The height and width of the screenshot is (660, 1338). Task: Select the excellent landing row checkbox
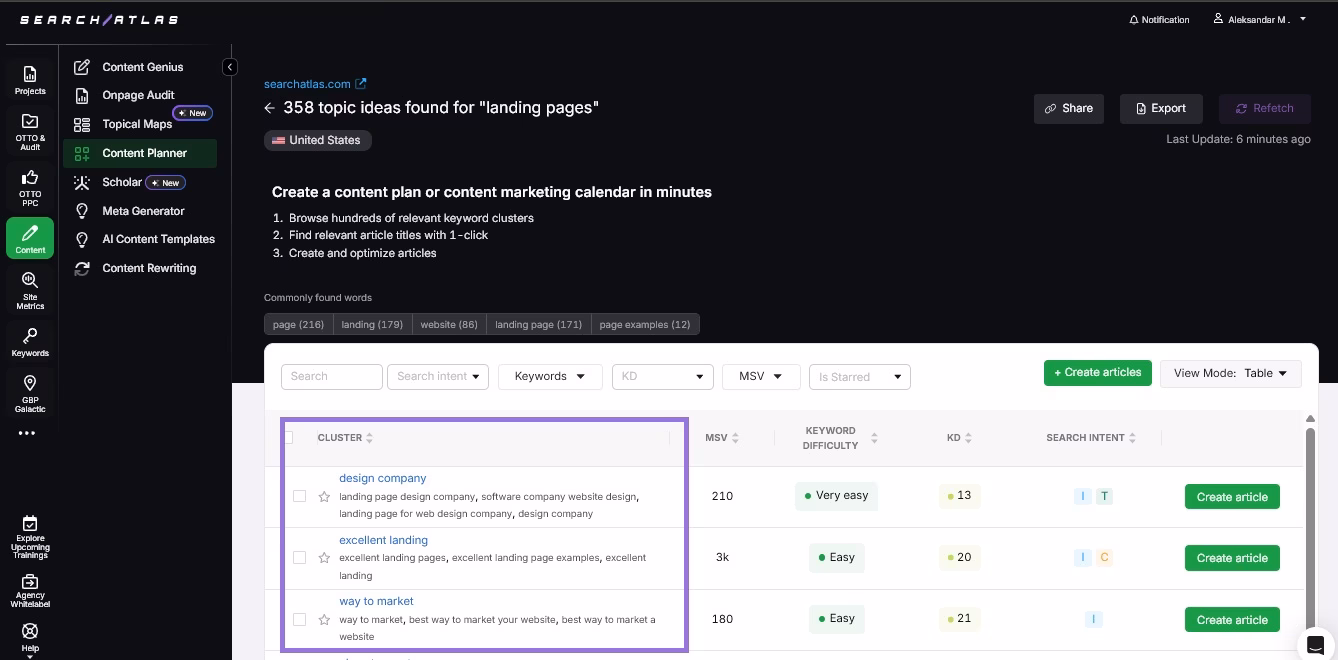point(299,558)
